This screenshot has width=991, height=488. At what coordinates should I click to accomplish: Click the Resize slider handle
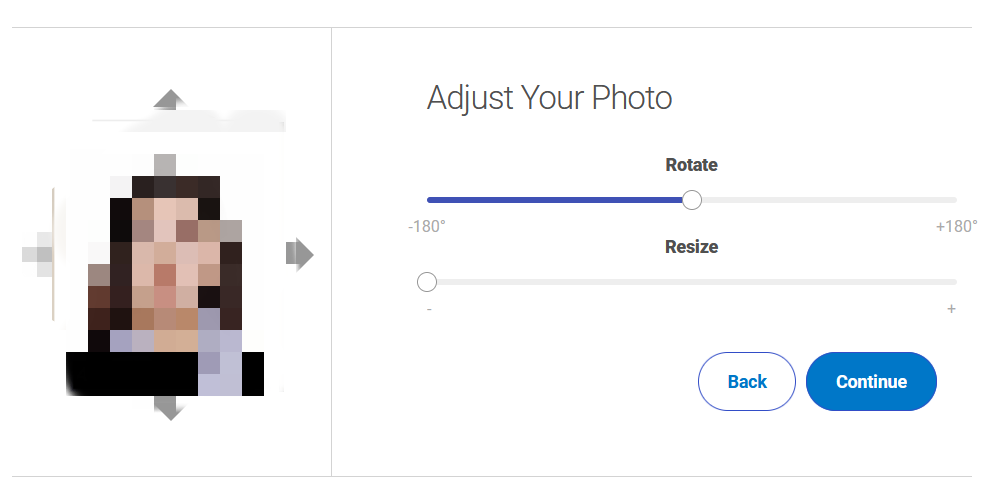coord(427,282)
